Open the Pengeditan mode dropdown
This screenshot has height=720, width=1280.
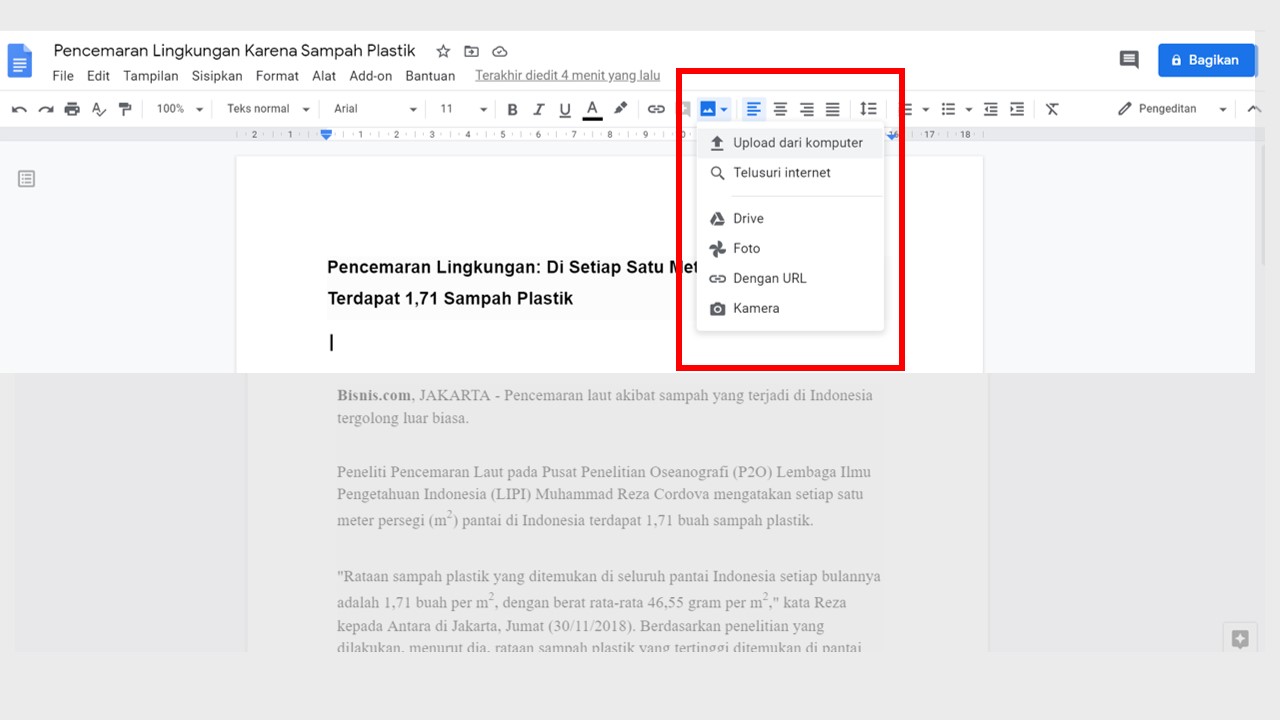(1172, 109)
